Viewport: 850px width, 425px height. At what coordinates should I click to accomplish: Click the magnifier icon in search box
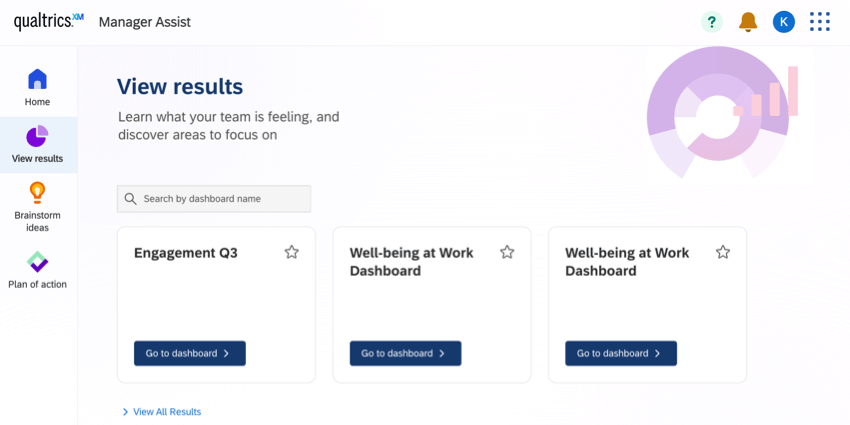pos(130,199)
